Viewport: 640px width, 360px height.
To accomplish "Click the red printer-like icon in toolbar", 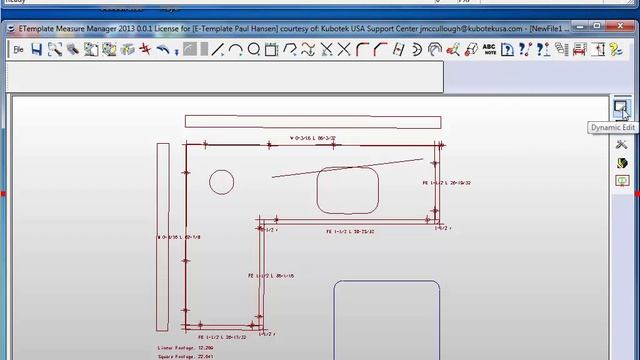I will 579,50.
